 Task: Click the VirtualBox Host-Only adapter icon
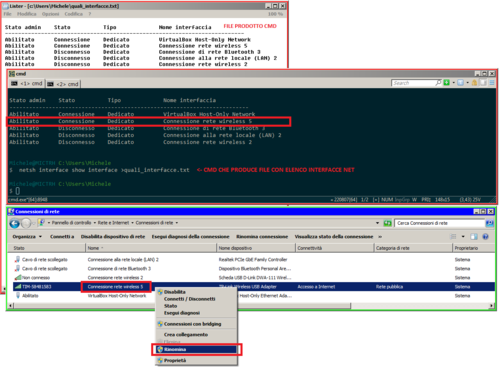click(18, 296)
